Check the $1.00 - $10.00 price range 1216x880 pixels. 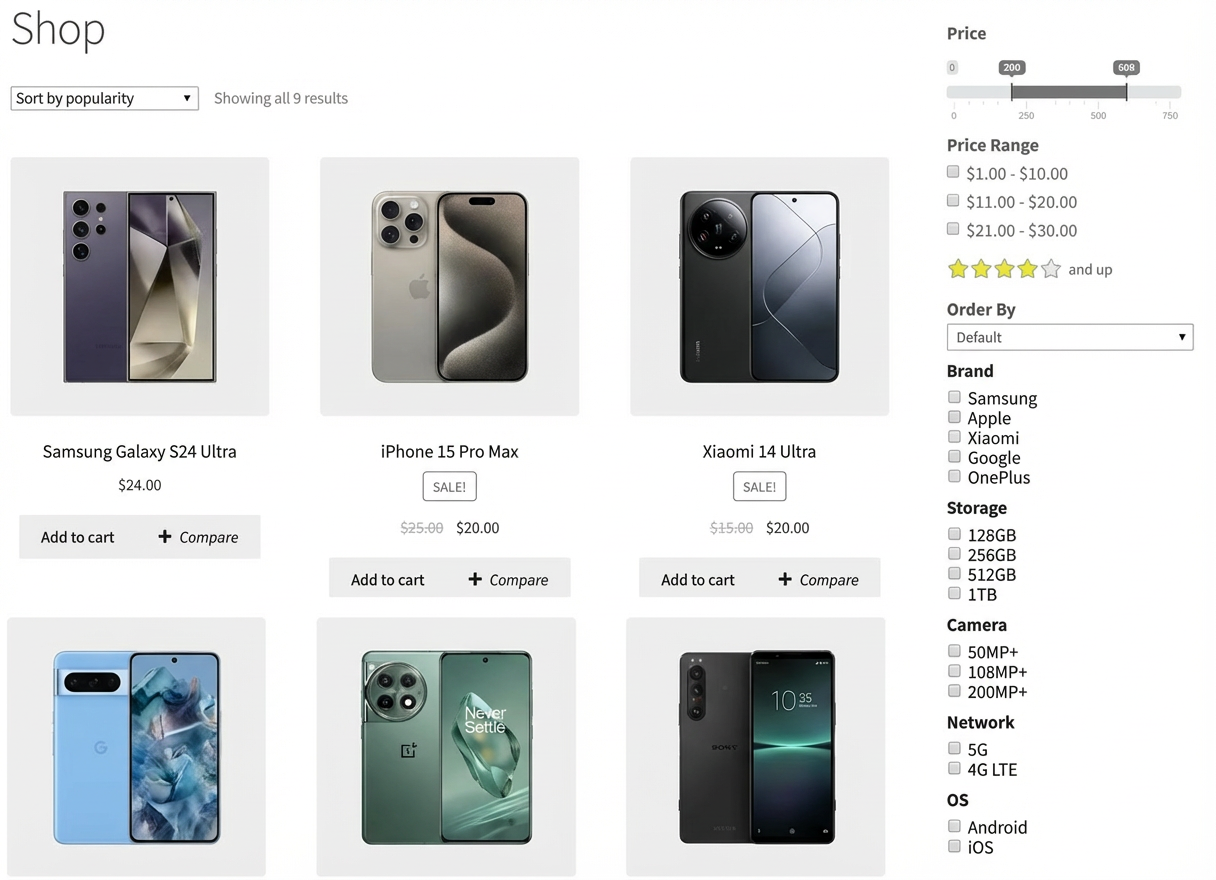point(952,171)
